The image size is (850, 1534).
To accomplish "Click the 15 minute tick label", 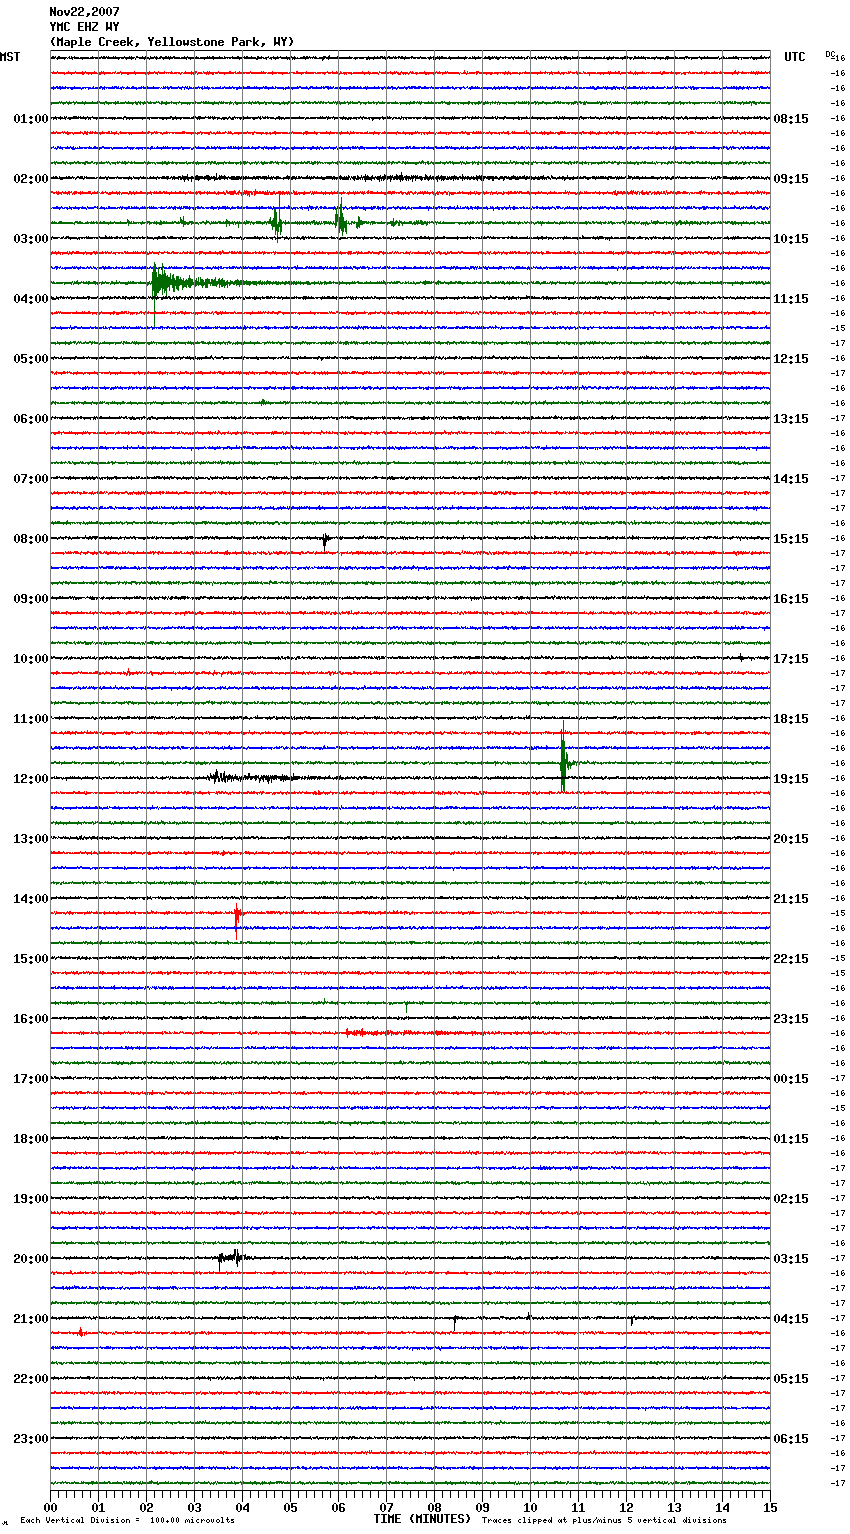I will point(770,1507).
